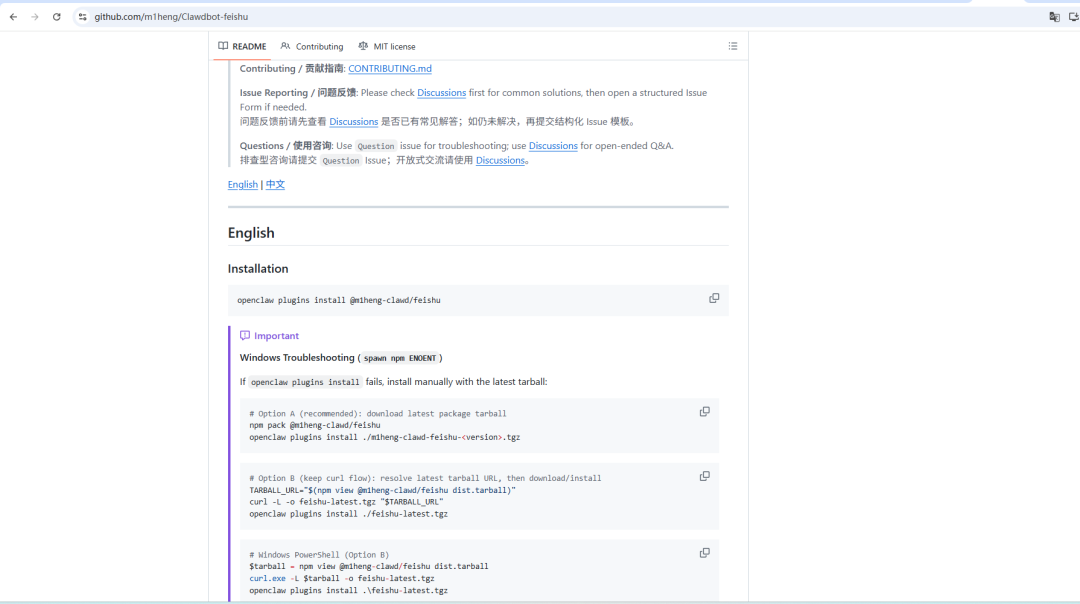Screen dimensions: 1080x604
Task: Click the 'Question' inline code in English line
Action: coord(375,146)
